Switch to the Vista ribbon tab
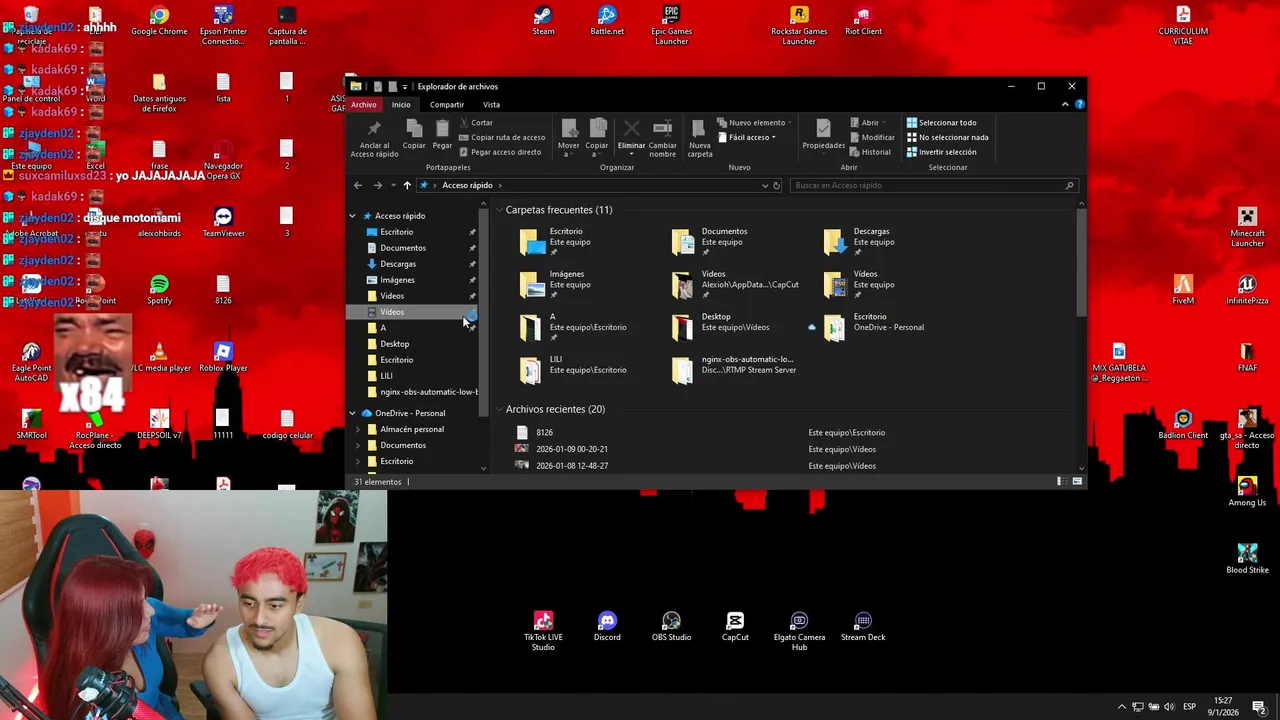The image size is (1280, 720). point(491,104)
